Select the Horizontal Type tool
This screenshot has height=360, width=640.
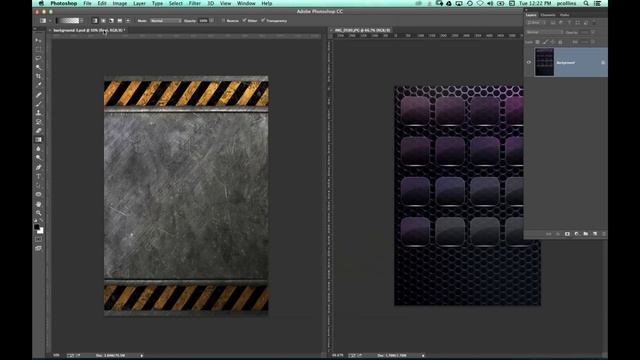(38, 176)
